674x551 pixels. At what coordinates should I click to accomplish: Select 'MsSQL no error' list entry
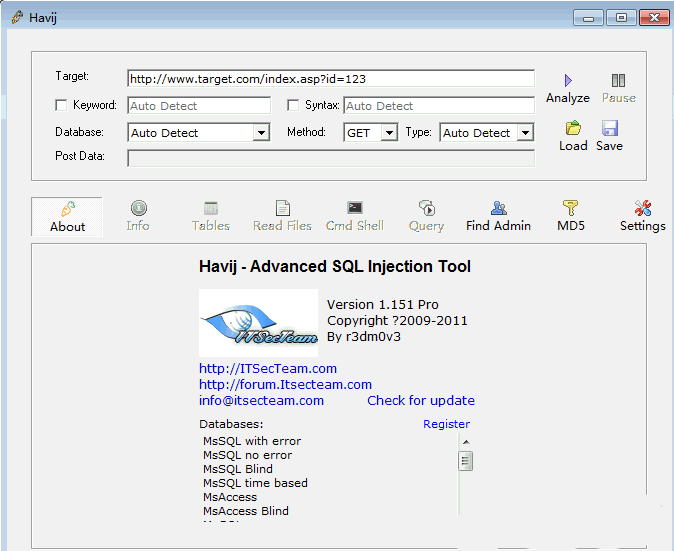tap(248, 455)
